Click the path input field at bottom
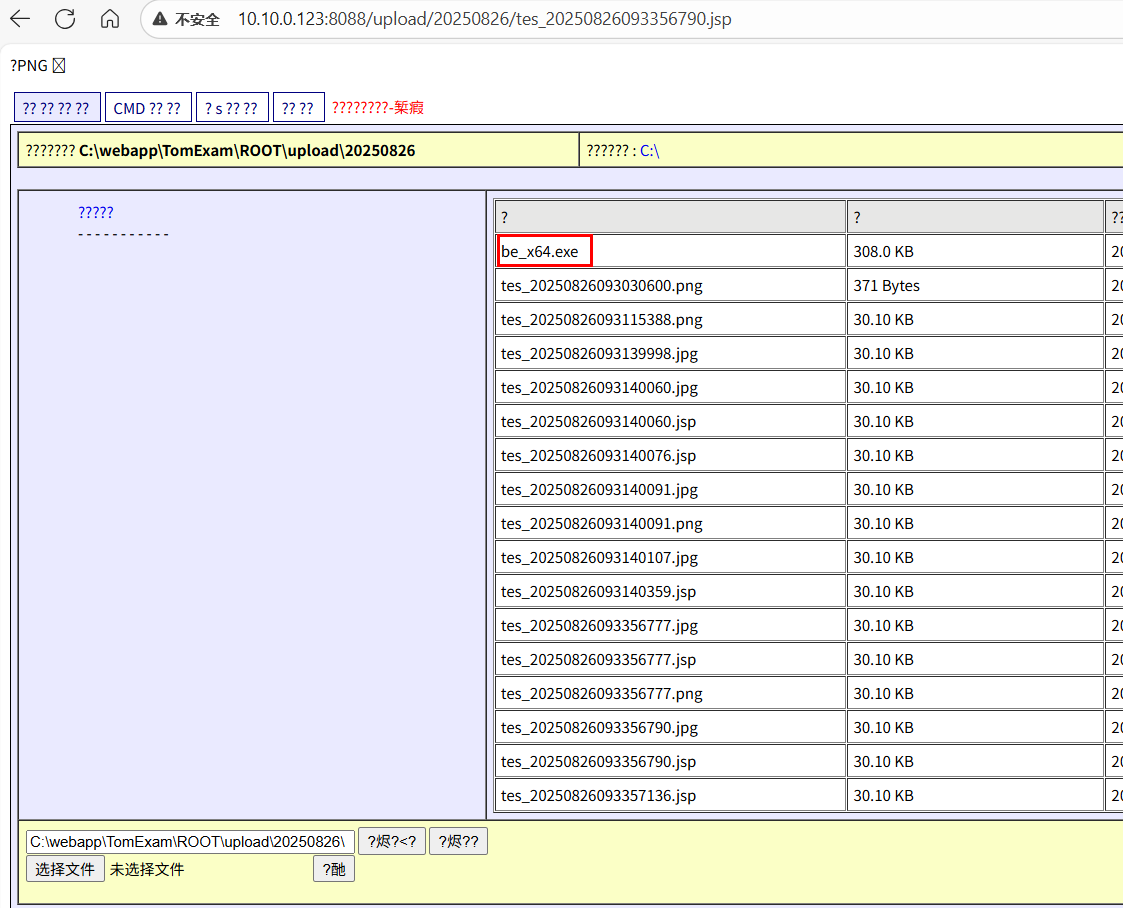The height and width of the screenshot is (908, 1123). pyautogui.click(x=190, y=842)
